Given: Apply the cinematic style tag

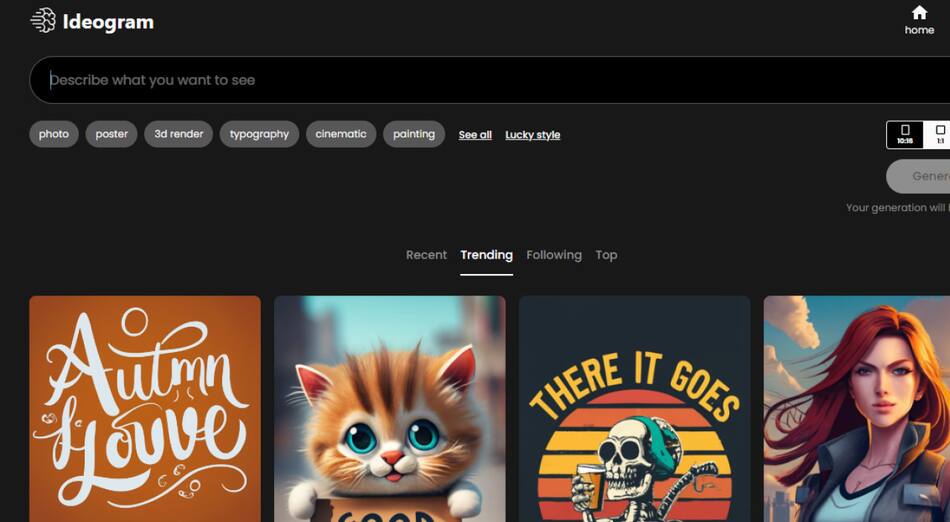Looking at the screenshot, I should (341, 134).
